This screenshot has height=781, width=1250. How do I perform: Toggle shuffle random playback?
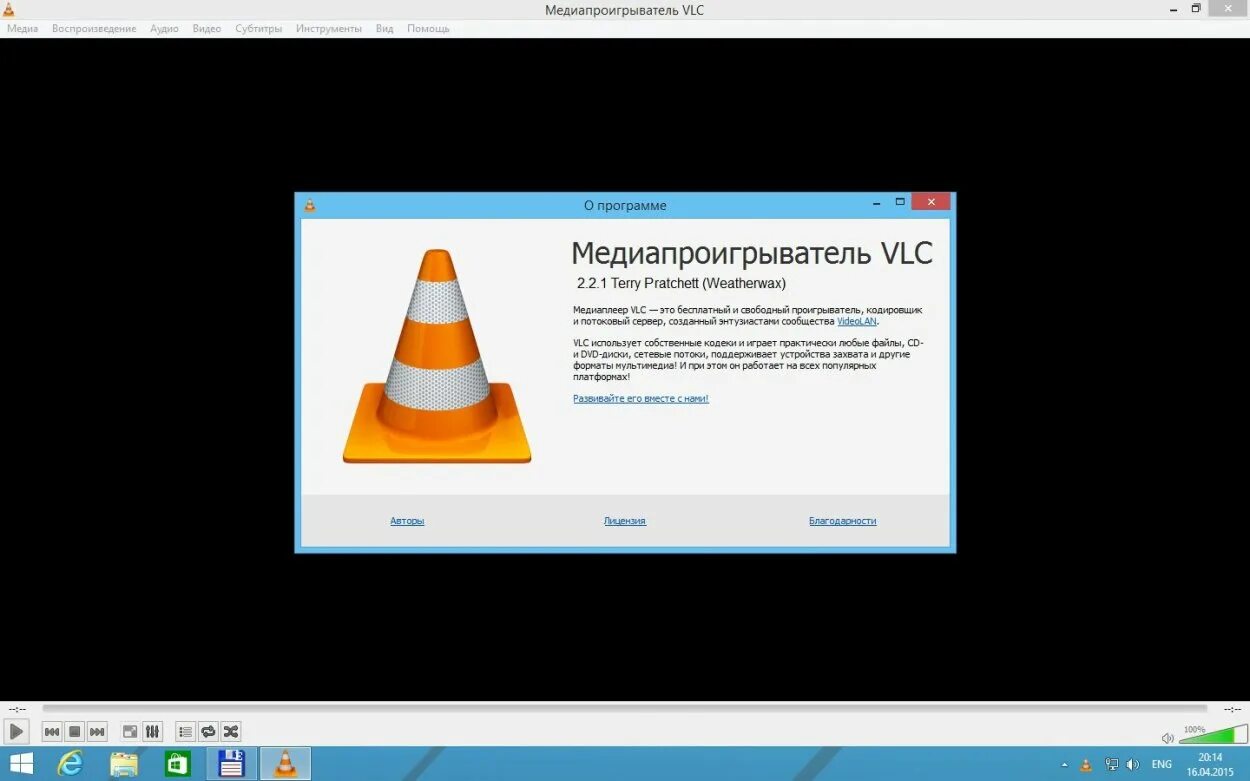click(x=231, y=732)
